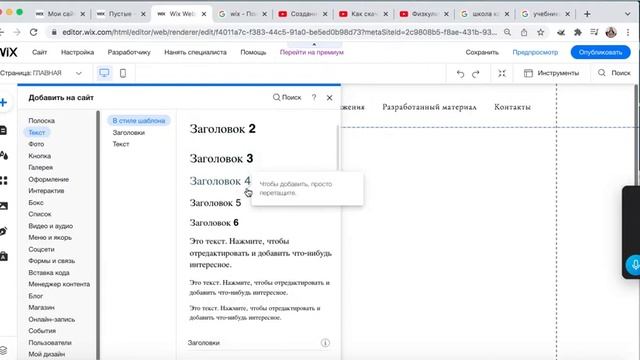Image resolution: width=640 pixels, height=360 pixels.
Task: Click the share icon in address bar
Action: 524,32
